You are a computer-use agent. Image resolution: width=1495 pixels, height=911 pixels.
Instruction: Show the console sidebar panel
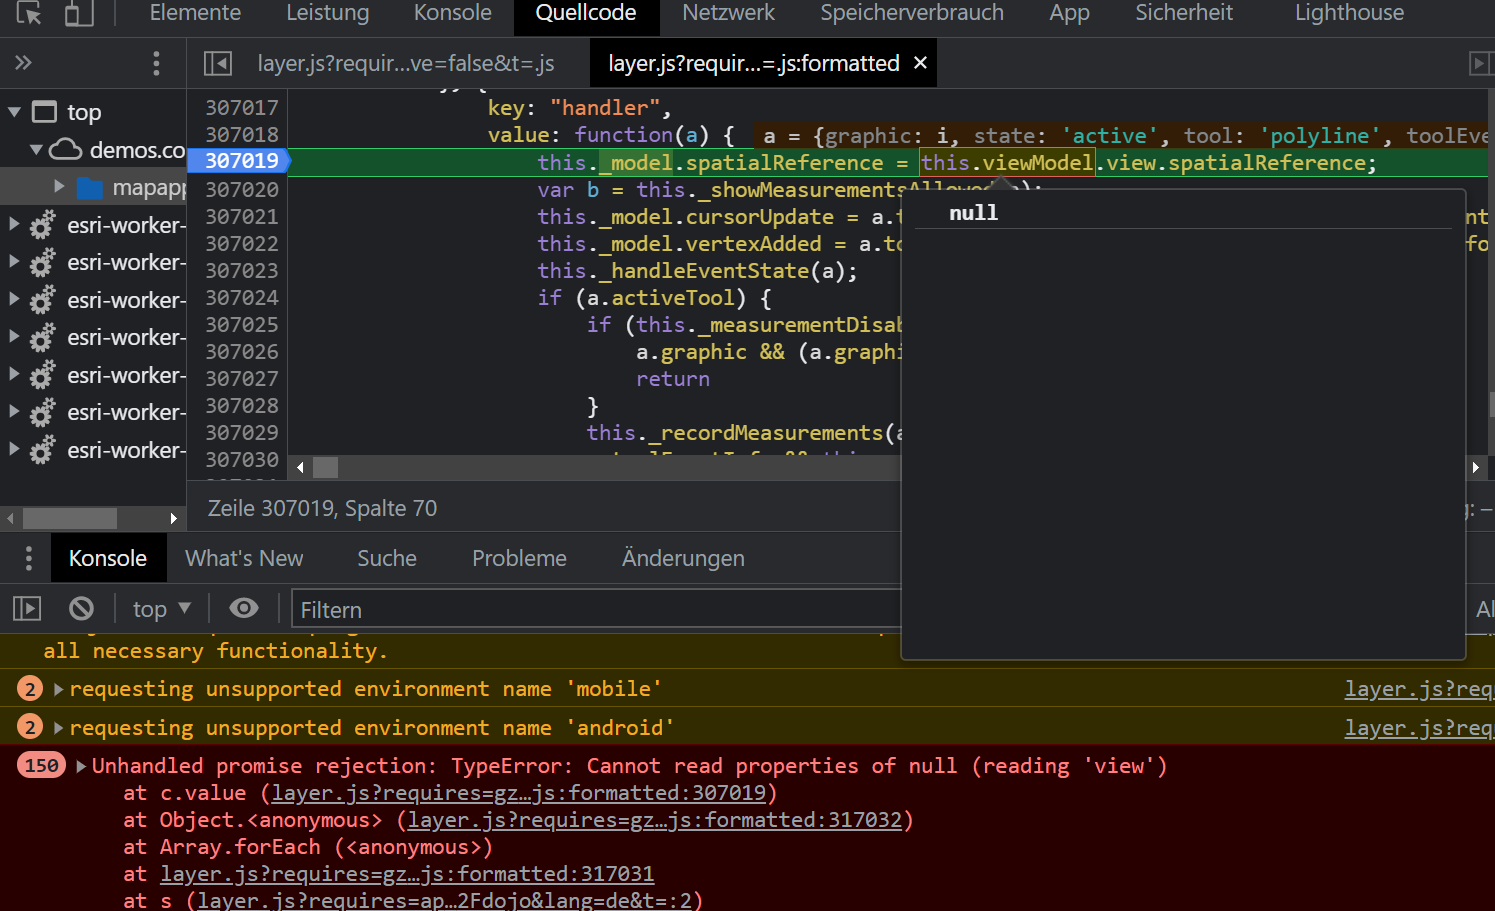click(x=26, y=608)
